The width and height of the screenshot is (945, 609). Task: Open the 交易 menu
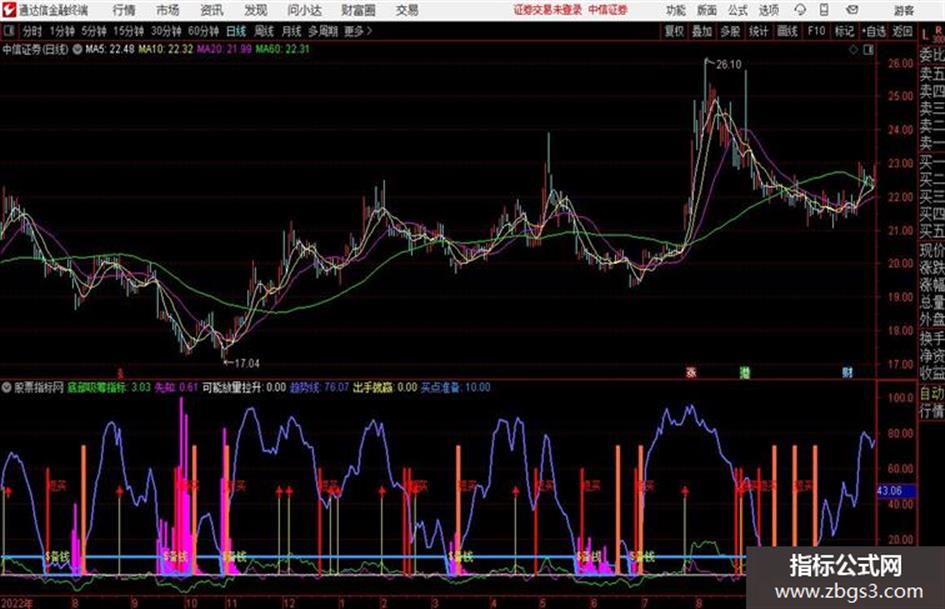407,10
